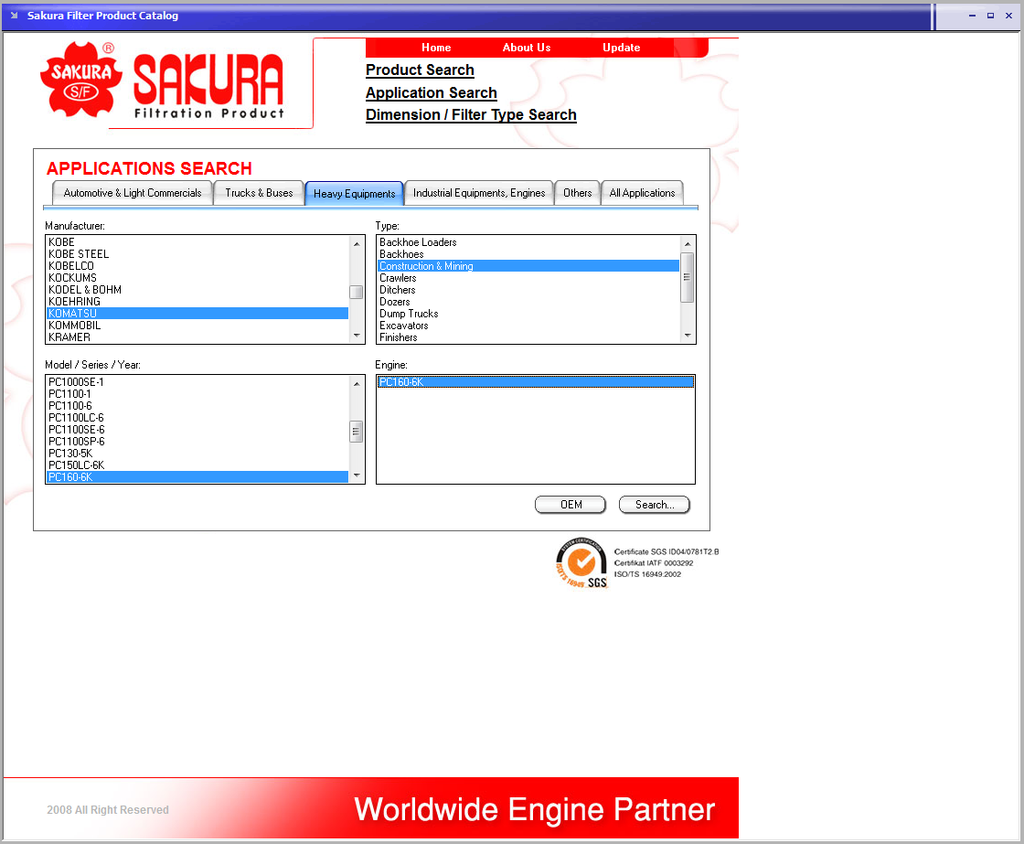Click the OEM button

point(571,504)
